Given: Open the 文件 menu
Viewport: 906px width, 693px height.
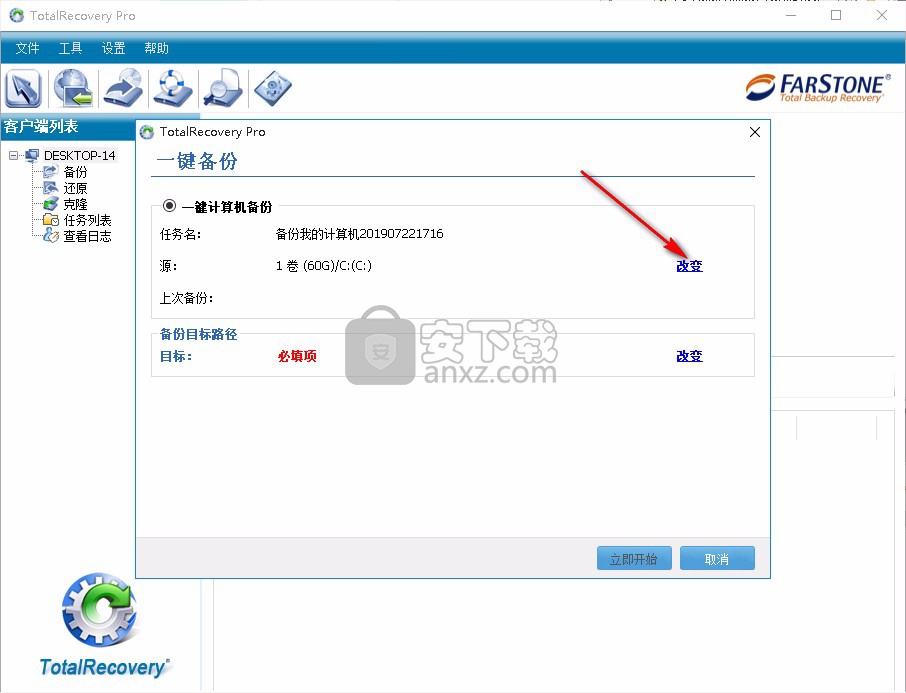Looking at the screenshot, I should [x=27, y=48].
